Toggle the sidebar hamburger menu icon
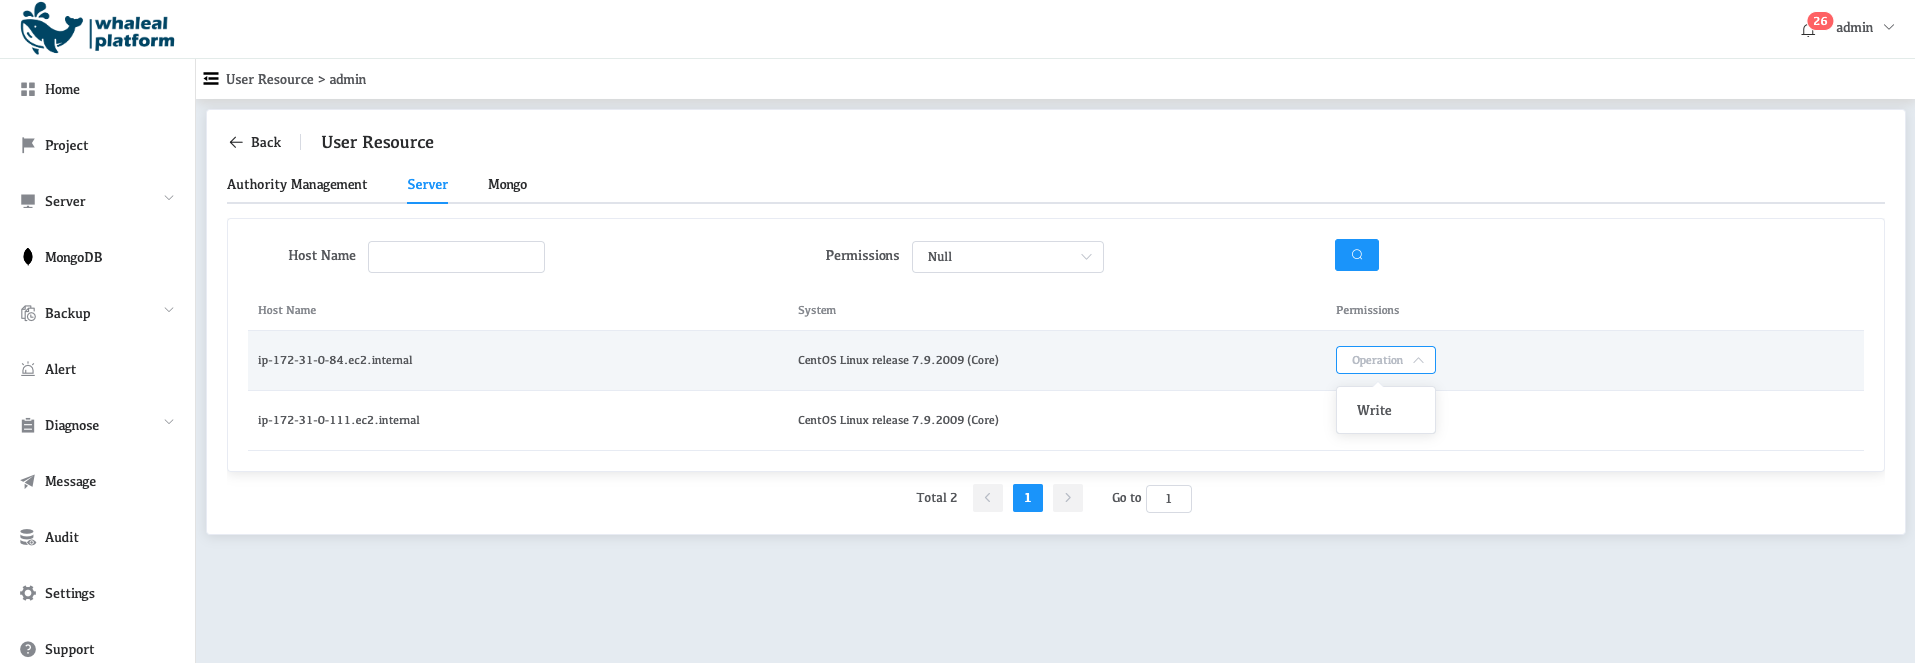Screen dimensions: 1915x663 (211, 79)
